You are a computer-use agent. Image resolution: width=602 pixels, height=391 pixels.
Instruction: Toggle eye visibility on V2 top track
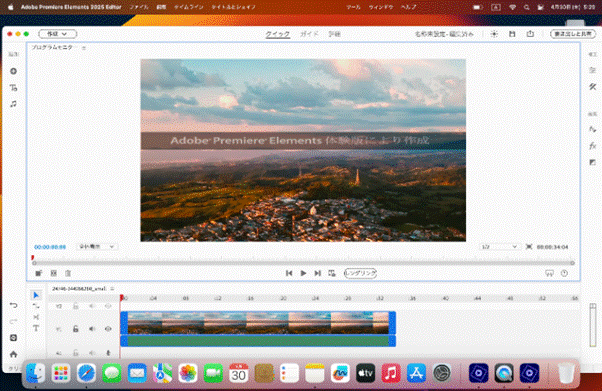[108, 306]
